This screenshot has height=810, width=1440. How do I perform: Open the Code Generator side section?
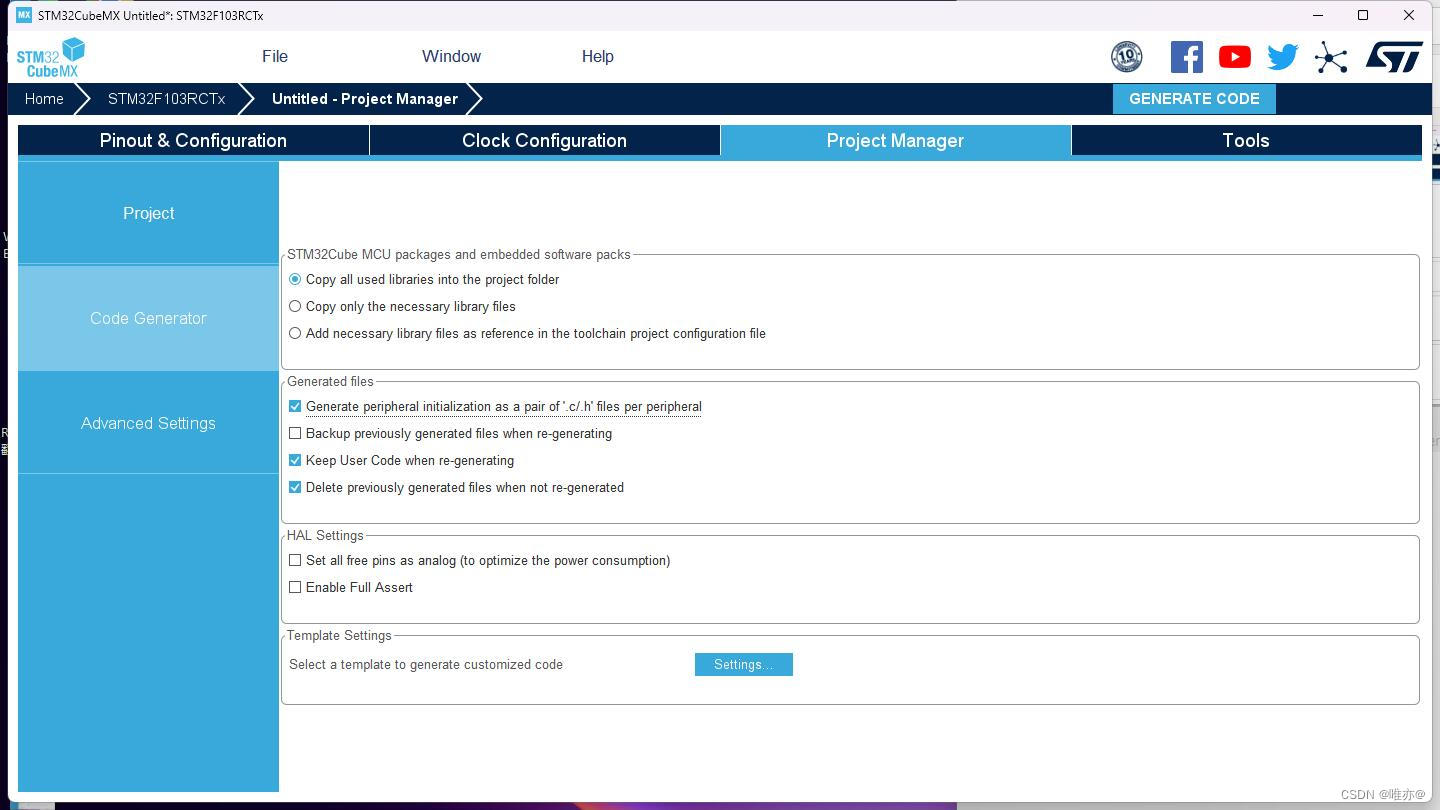click(148, 318)
